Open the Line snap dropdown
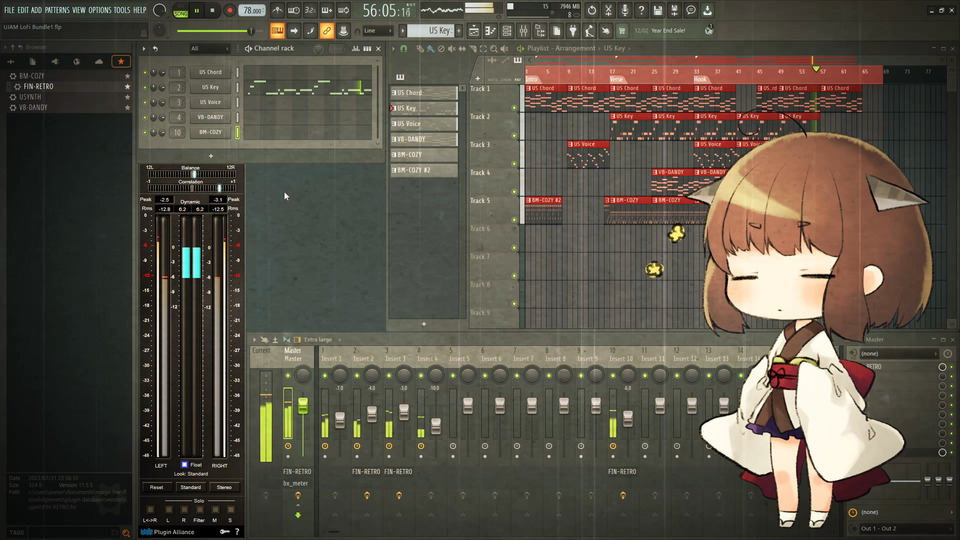 click(x=378, y=31)
